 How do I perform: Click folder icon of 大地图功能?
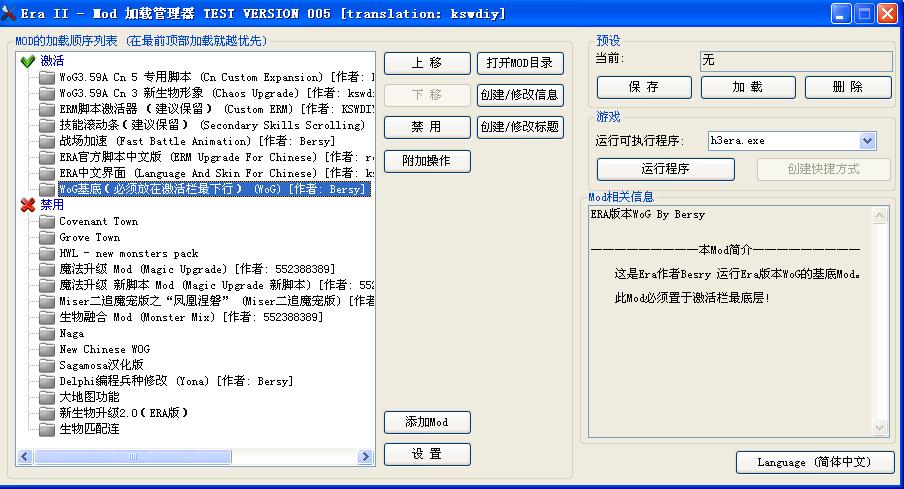click(x=47, y=397)
